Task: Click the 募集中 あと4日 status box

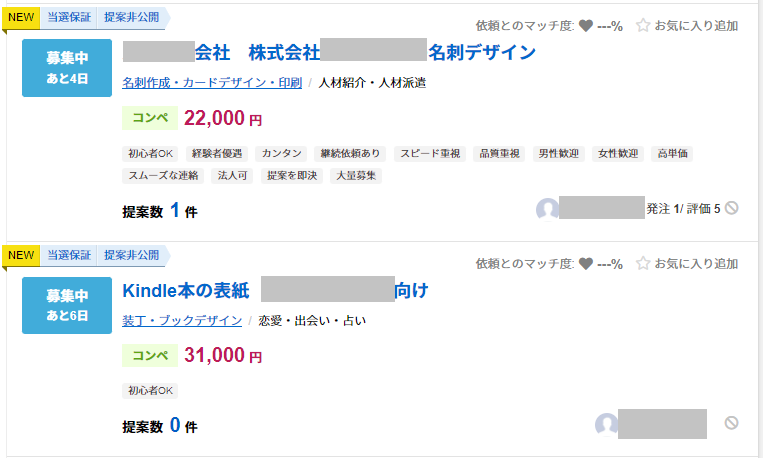Action: [67, 68]
